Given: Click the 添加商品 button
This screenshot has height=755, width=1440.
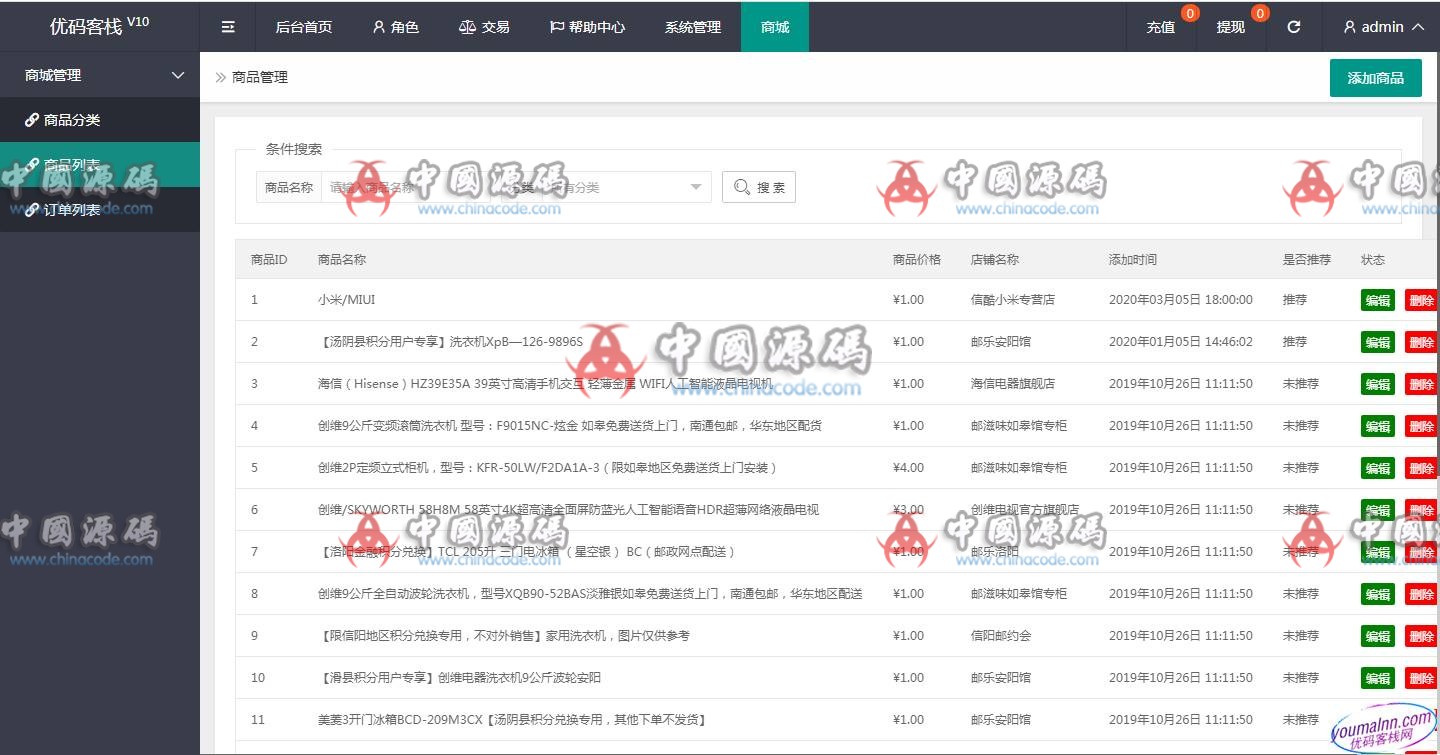Looking at the screenshot, I should pos(1375,77).
